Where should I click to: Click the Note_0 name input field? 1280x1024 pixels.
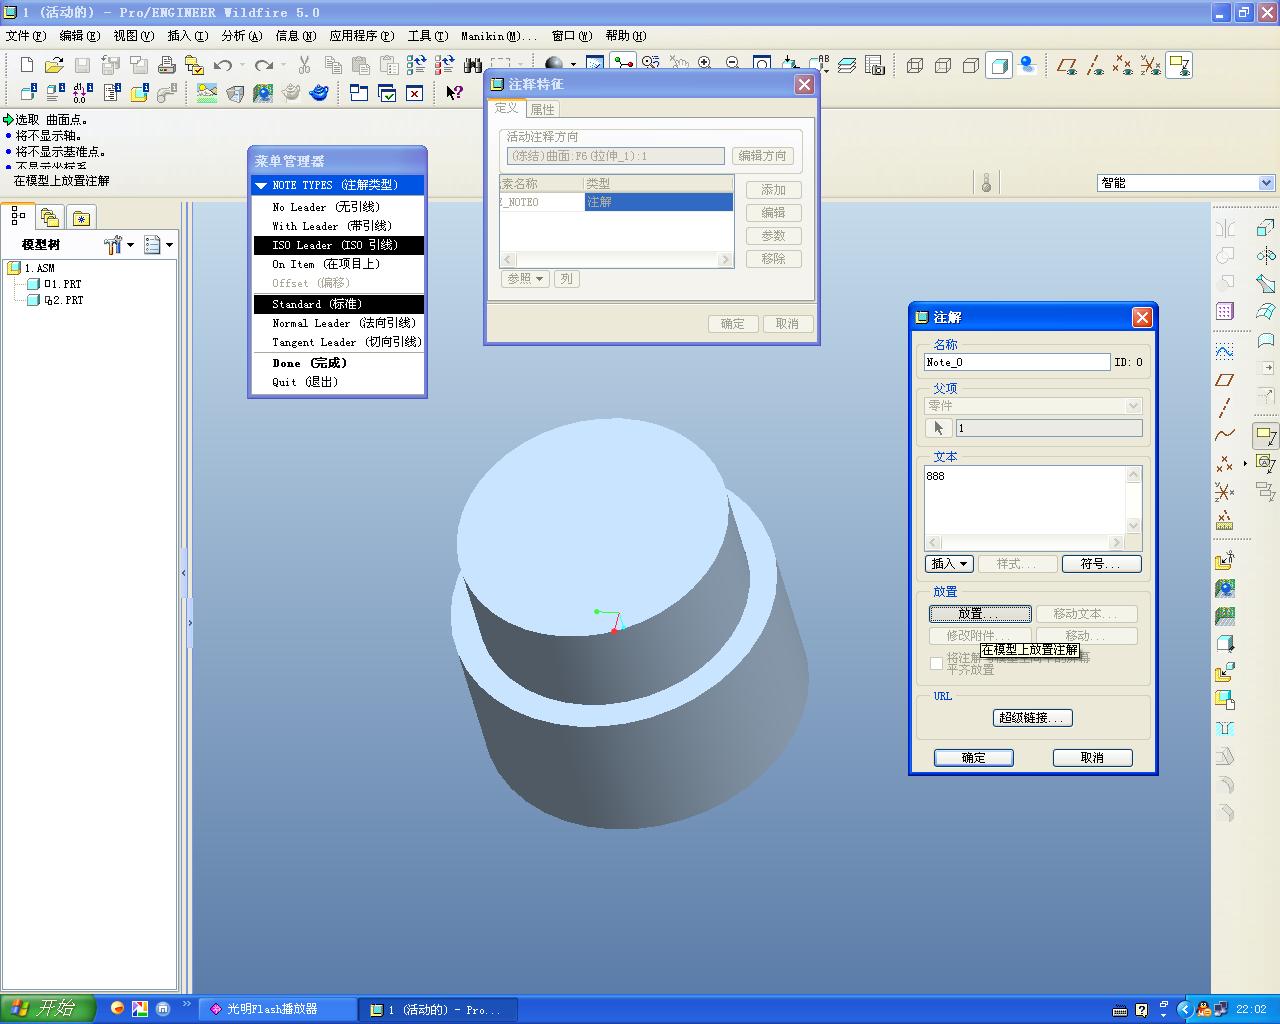pos(1016,362)
